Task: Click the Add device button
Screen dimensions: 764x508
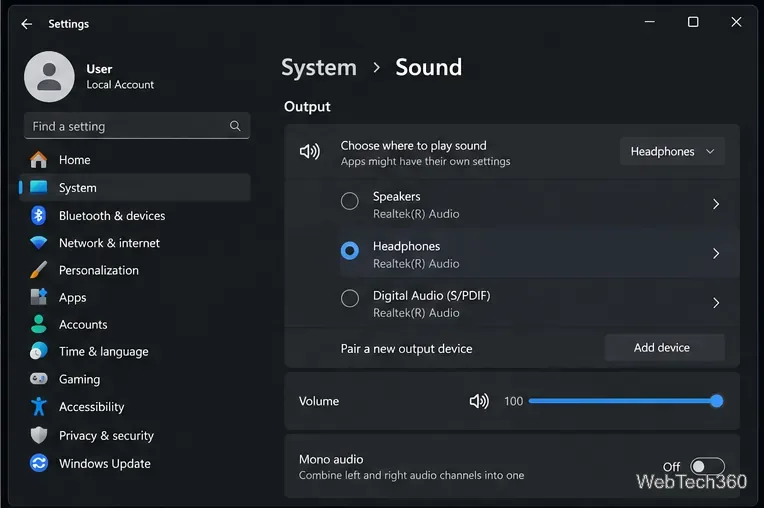Action: (664, 347)
